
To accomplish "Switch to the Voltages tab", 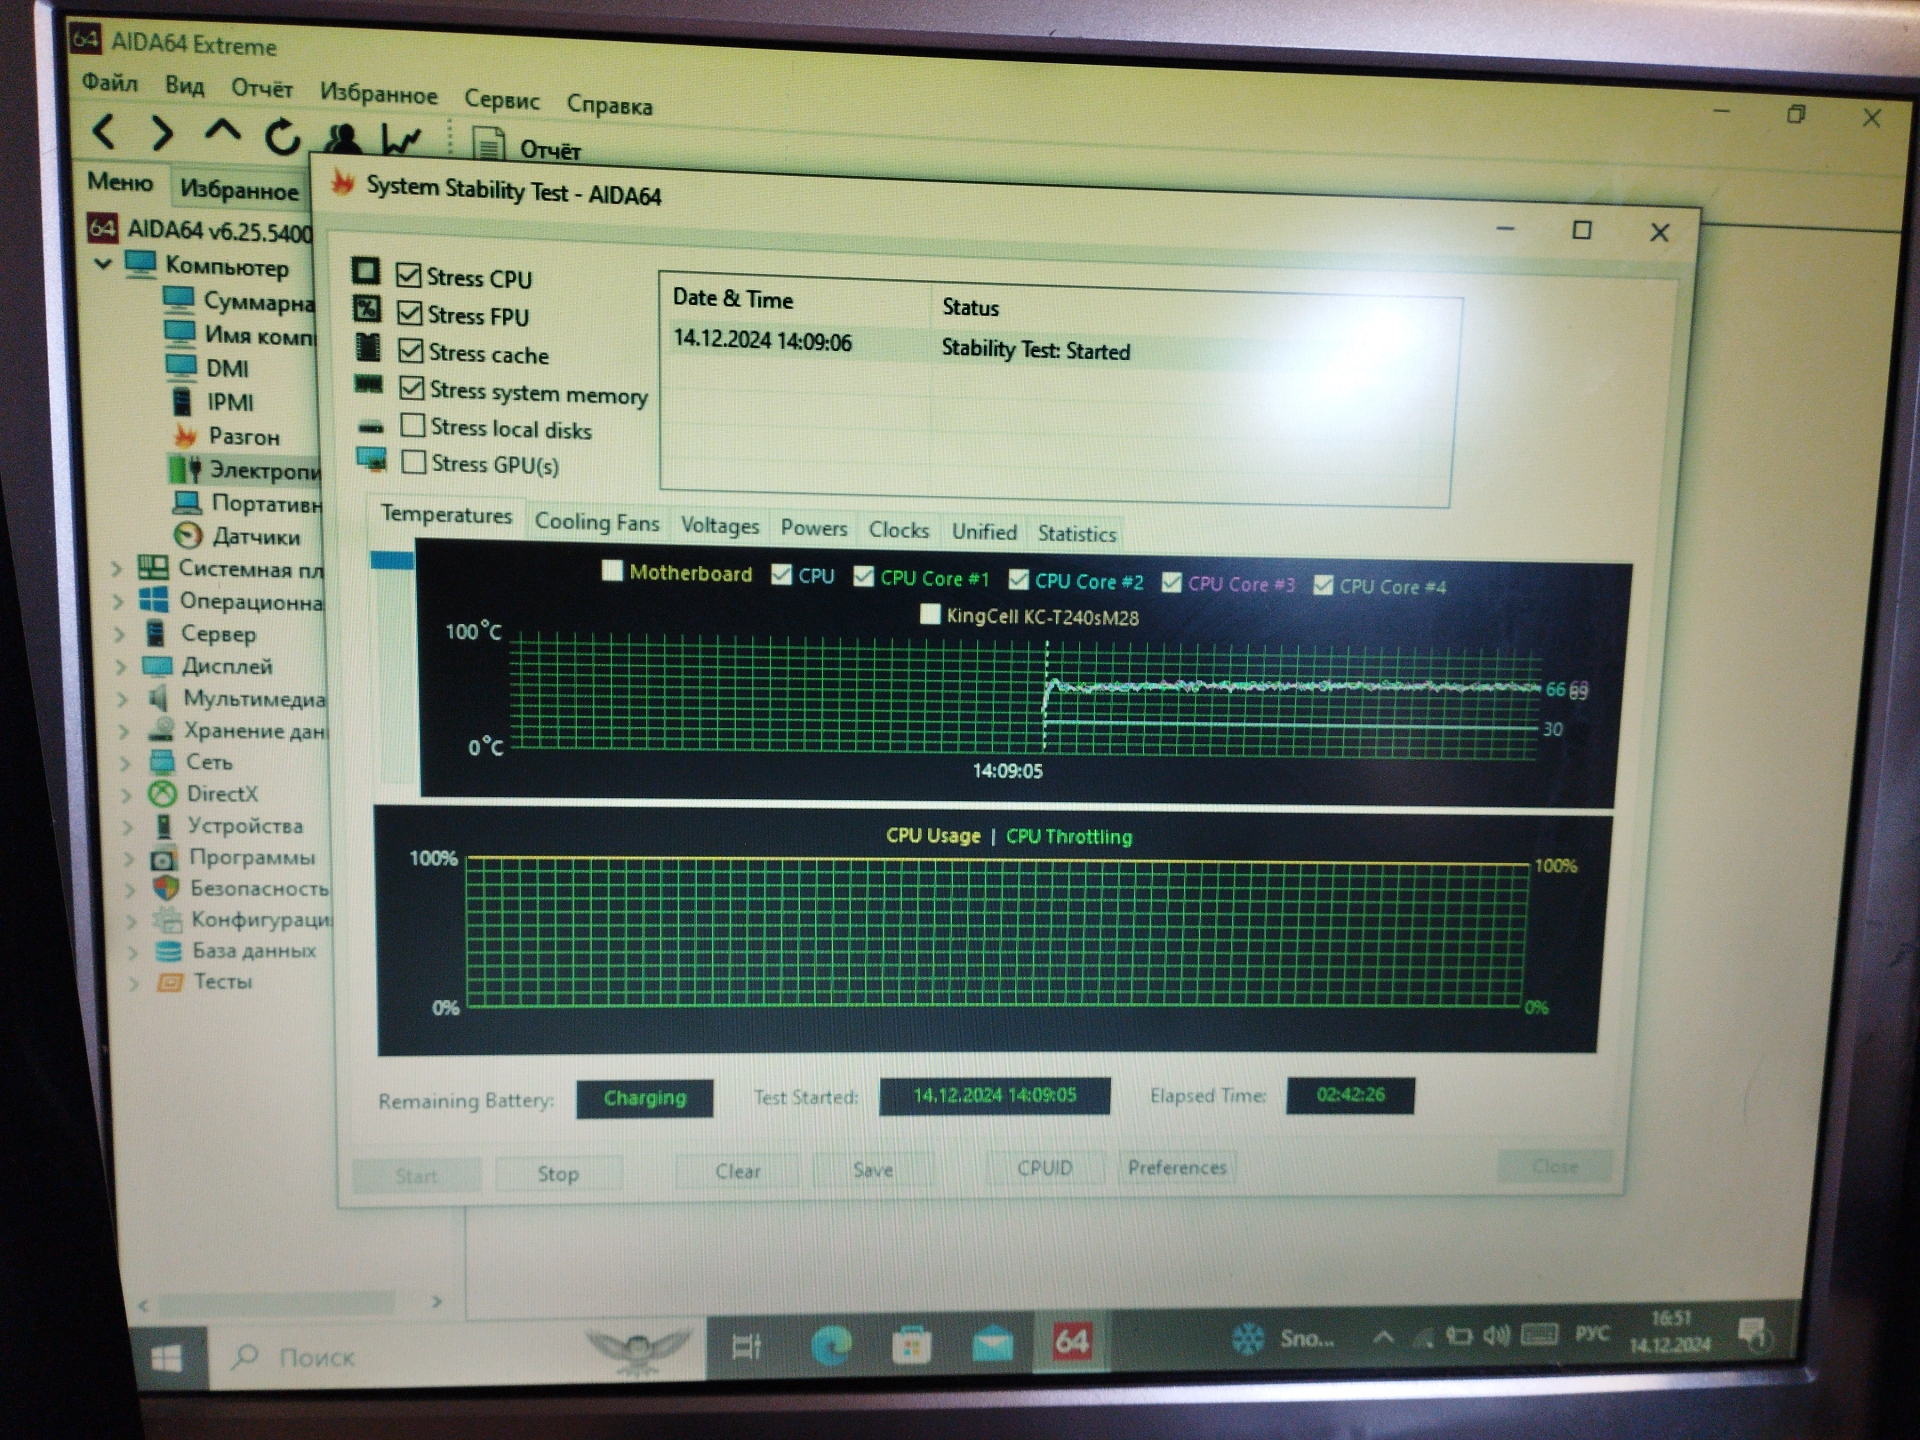I will point(720,525).
